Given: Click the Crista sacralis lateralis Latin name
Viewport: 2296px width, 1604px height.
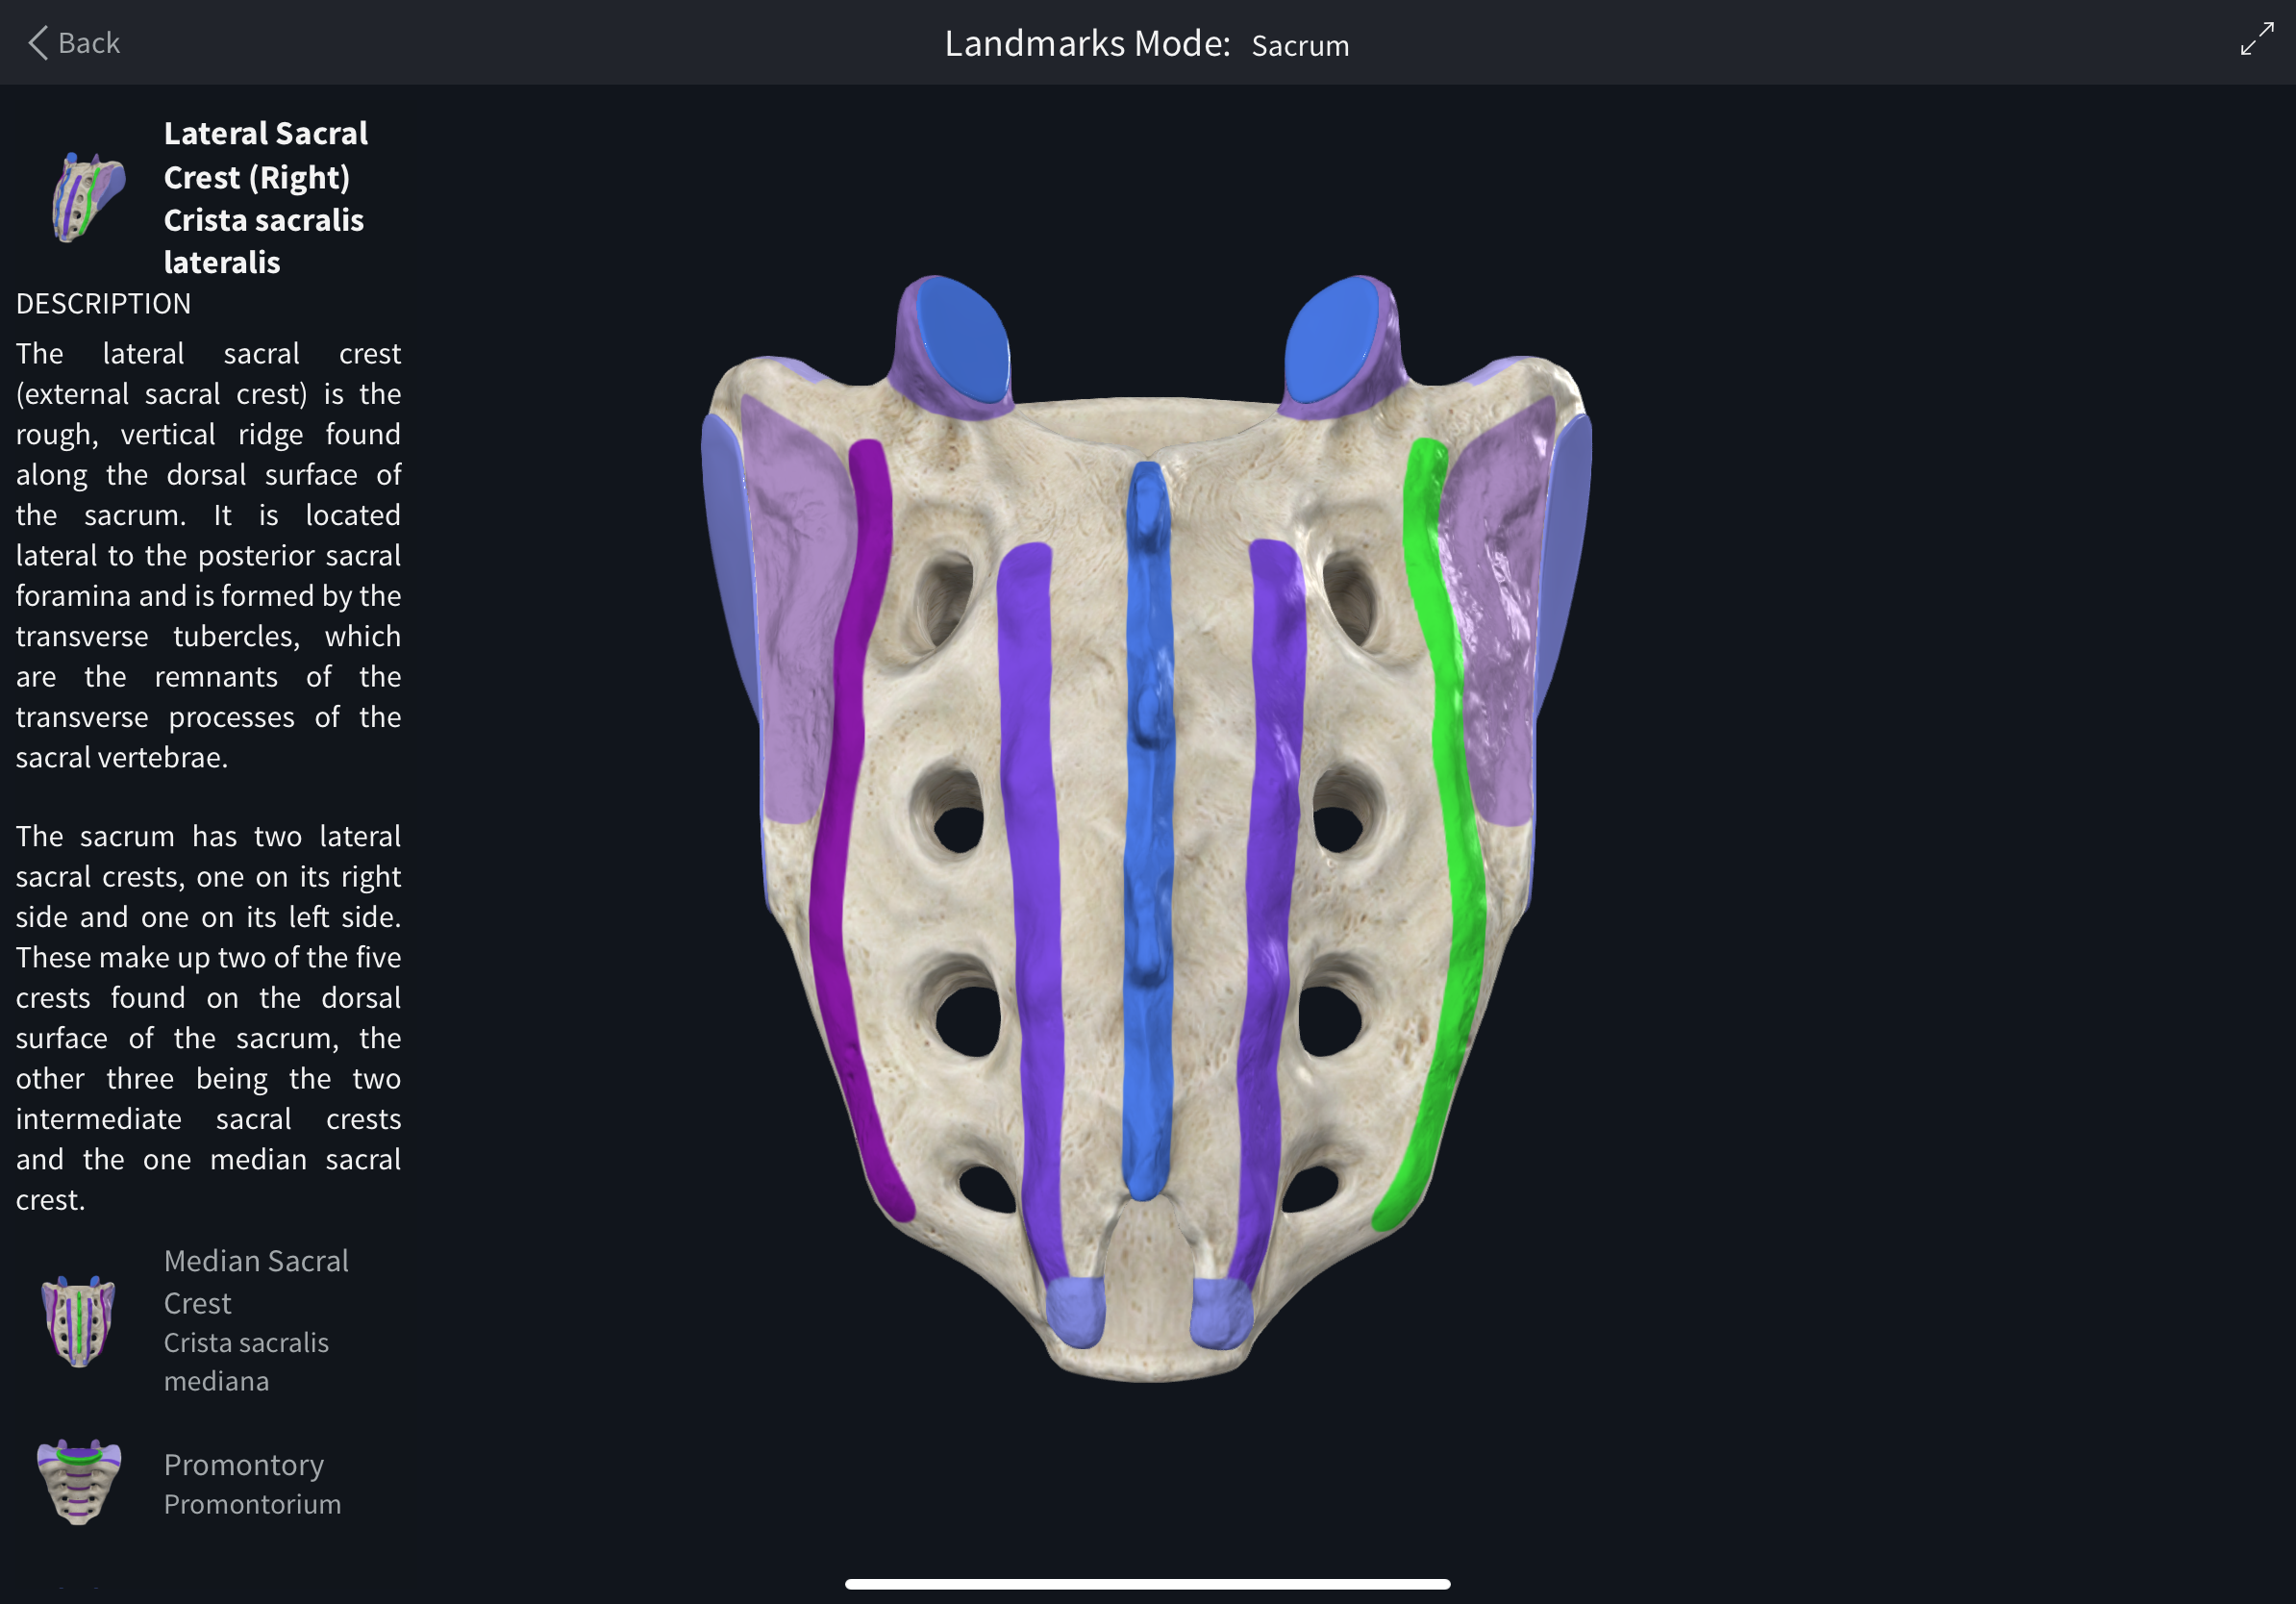Looking at the screenshot, I should click(x=264, y=241).
